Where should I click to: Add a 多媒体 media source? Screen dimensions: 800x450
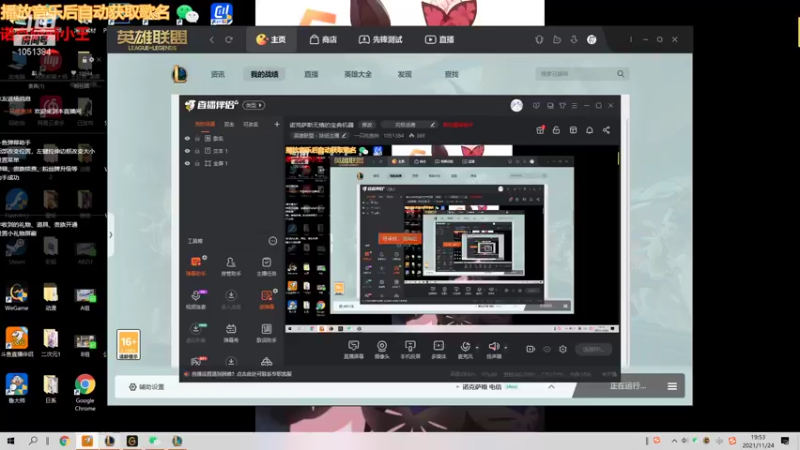(x=438, y=349)
